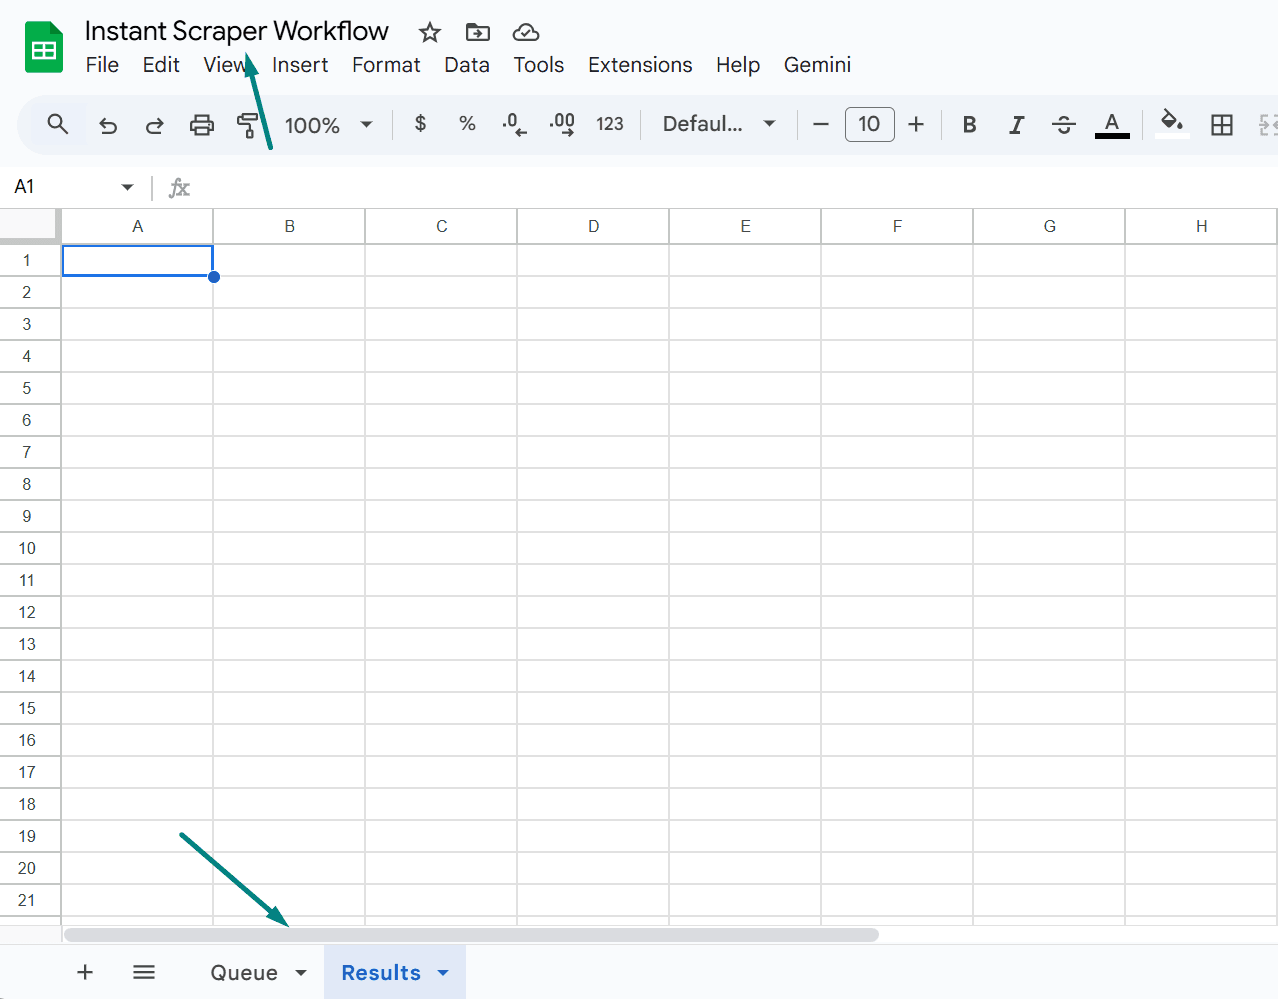Increase decimal places
1278x999 pixels.
point(562,124)
